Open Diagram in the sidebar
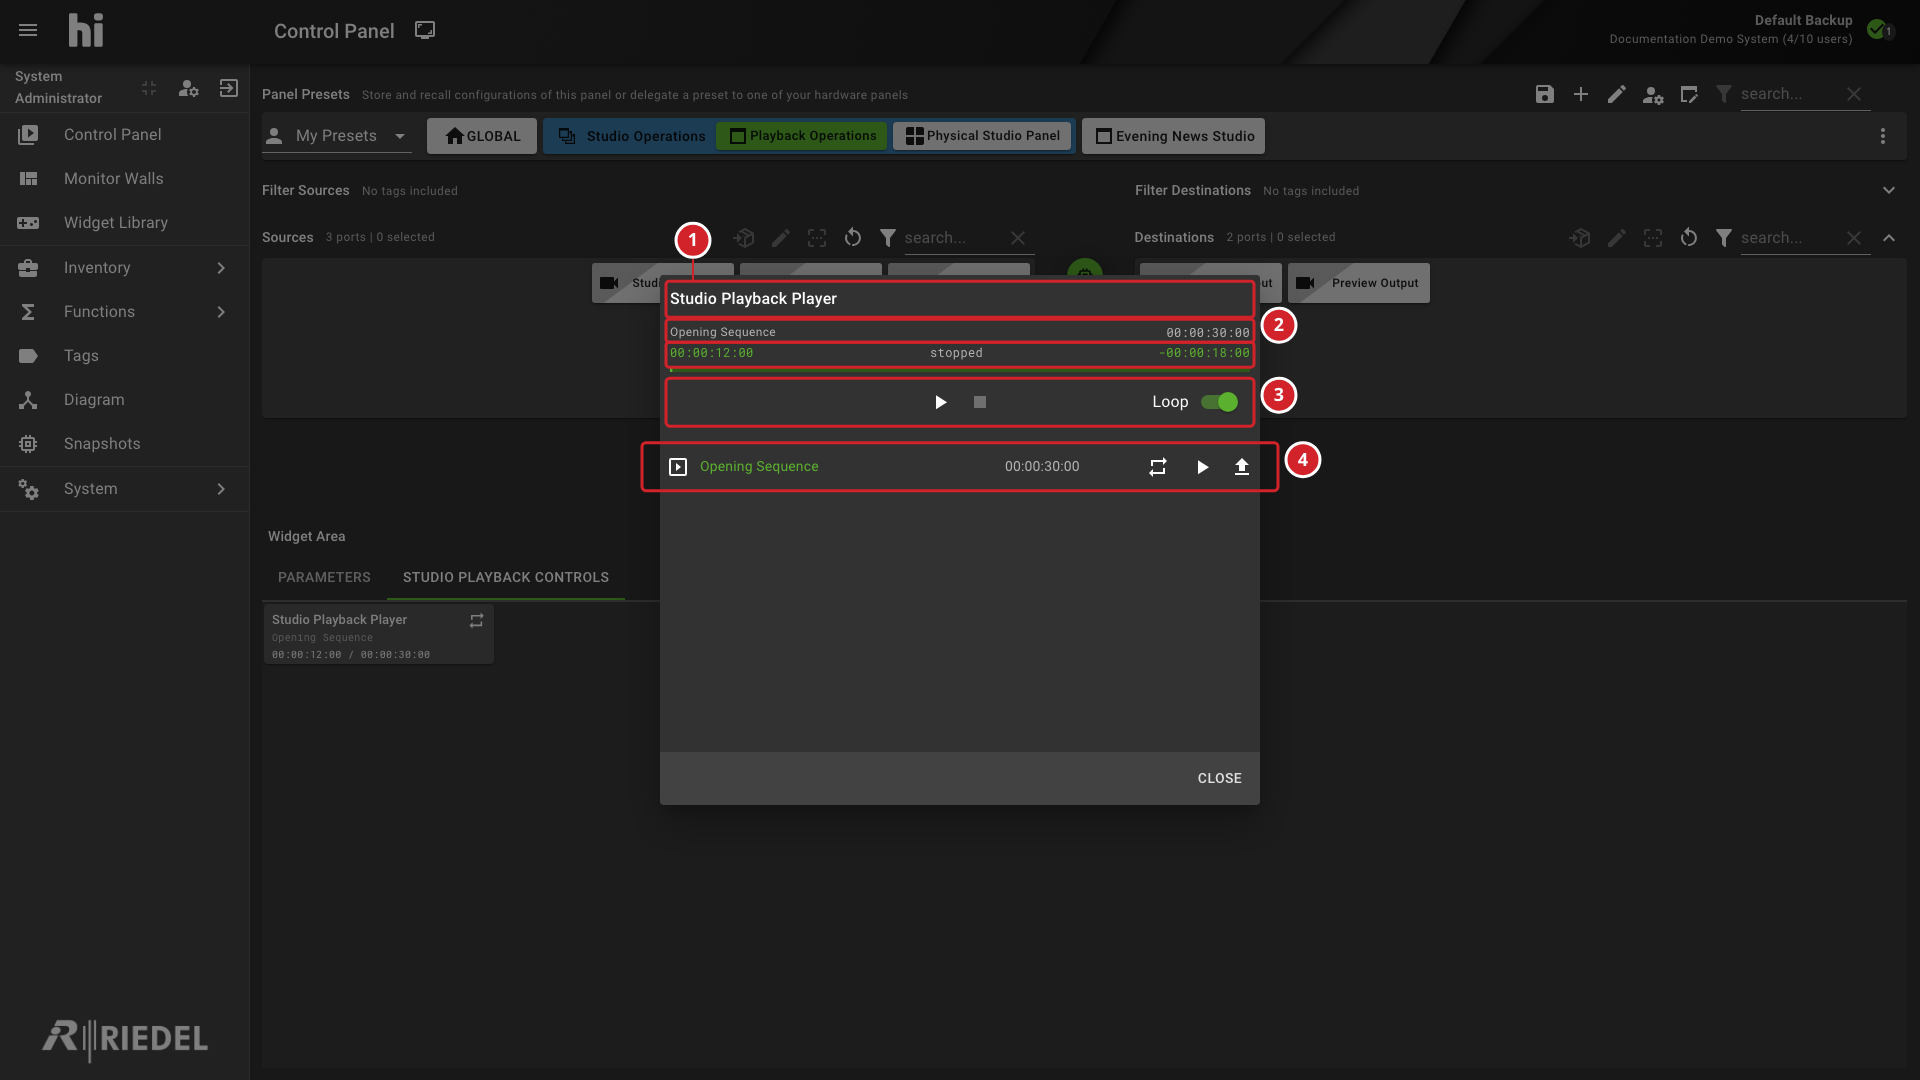1920x1080 pixels. (125, 400)
